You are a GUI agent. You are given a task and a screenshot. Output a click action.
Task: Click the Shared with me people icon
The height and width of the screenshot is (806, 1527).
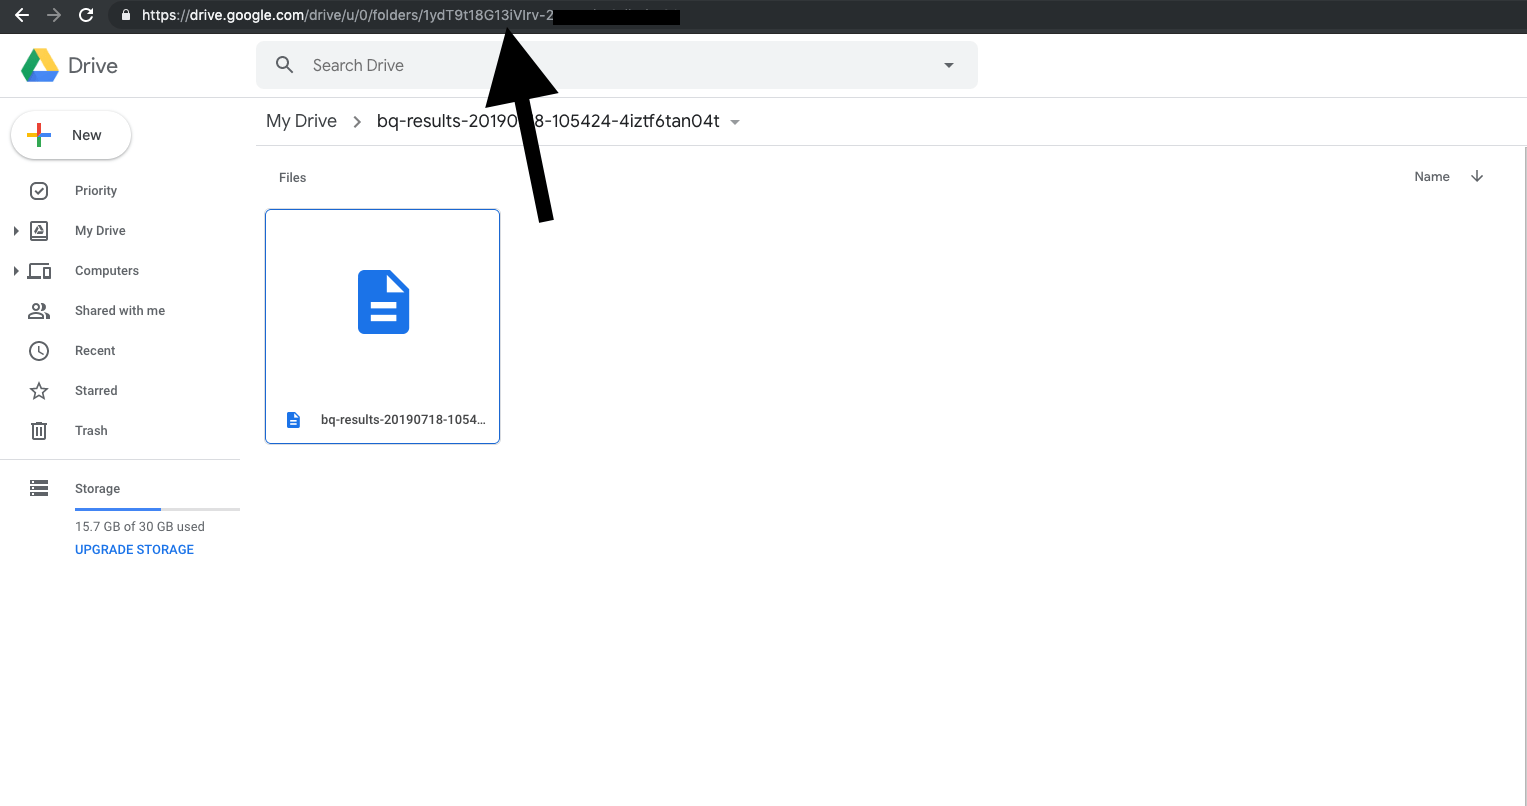point(39,311)
